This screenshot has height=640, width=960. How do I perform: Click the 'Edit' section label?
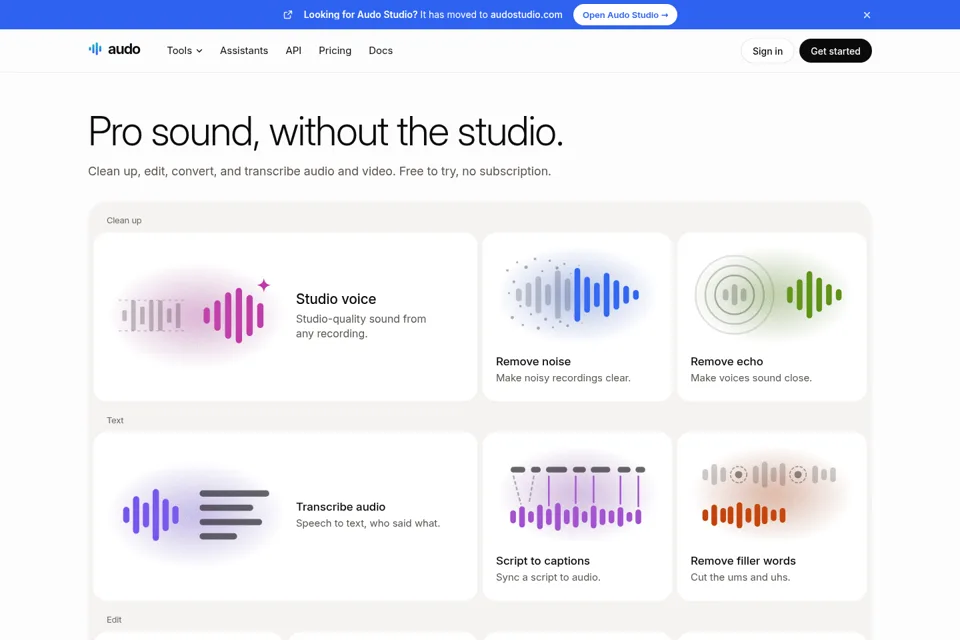coord(114,620)
